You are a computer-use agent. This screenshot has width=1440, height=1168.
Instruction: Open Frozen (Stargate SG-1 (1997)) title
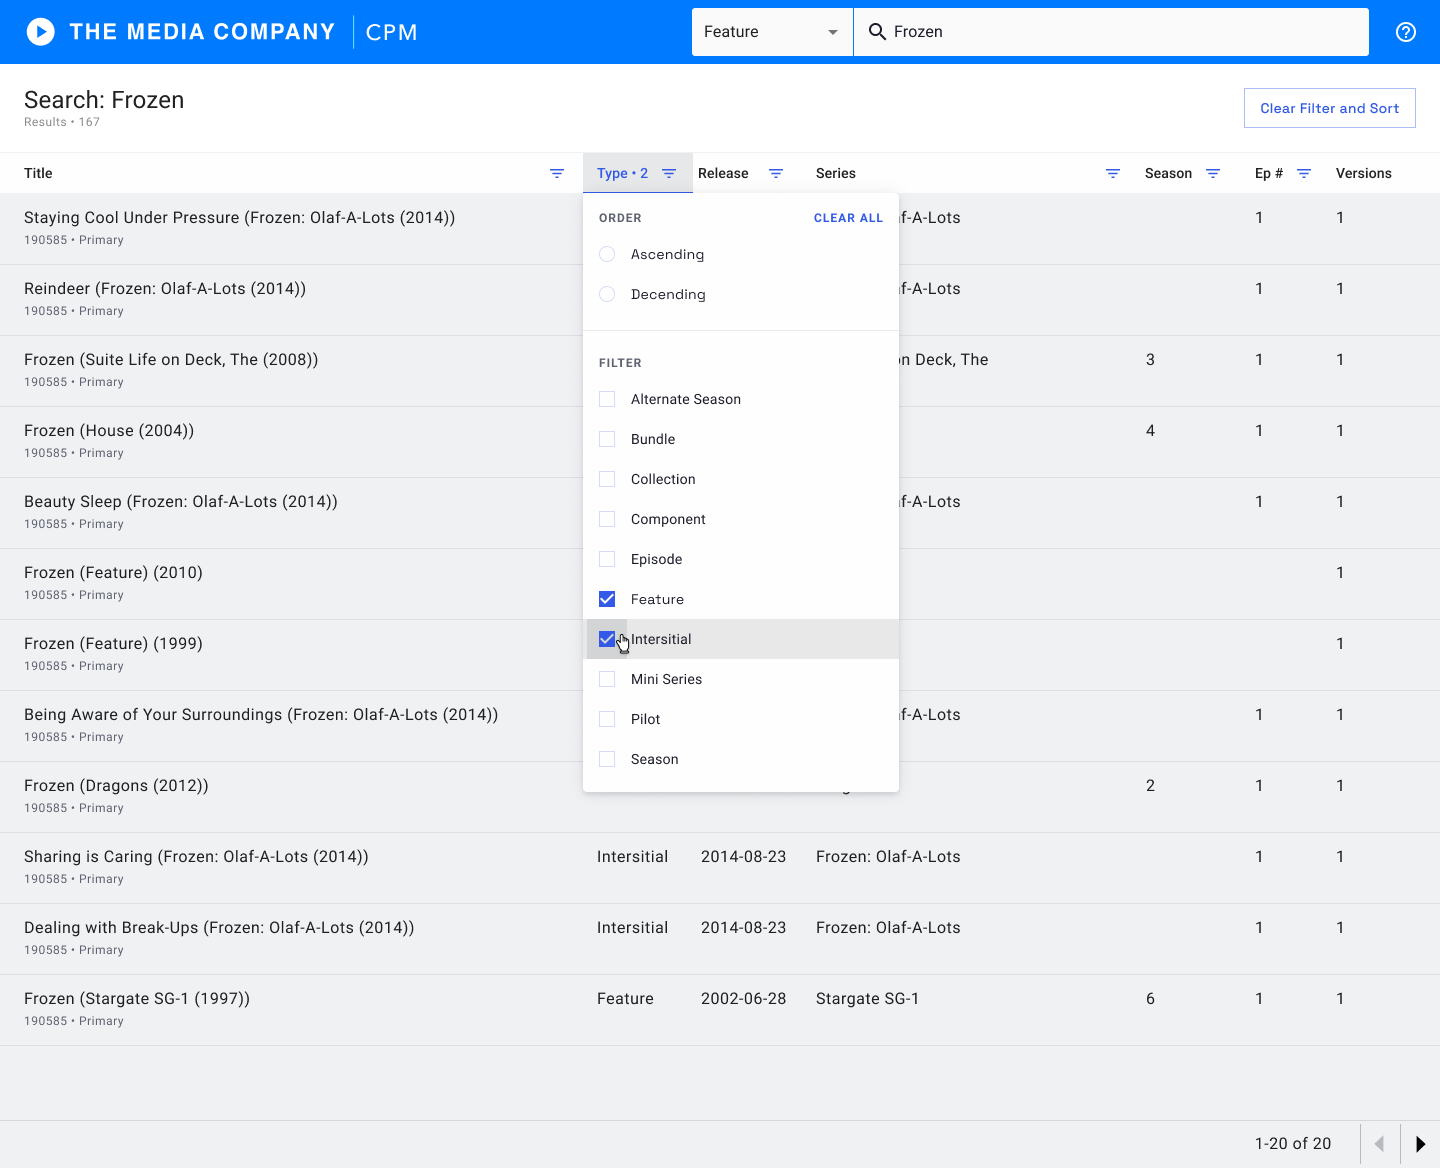(x=137, y=999)
